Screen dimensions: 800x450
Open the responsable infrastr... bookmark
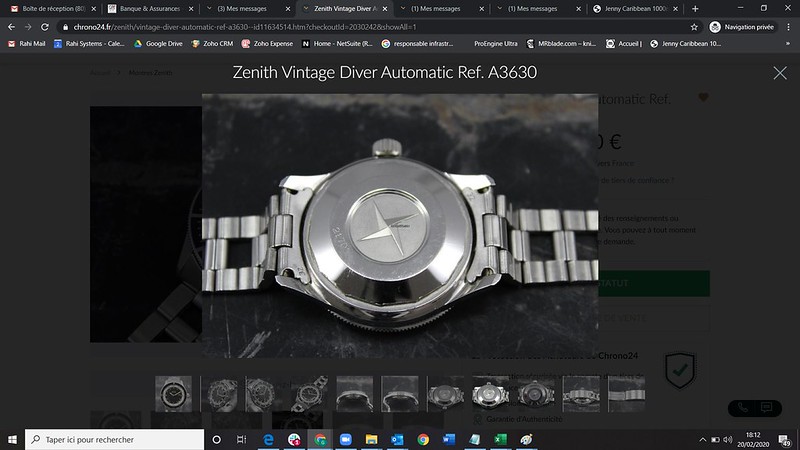click(x=417, y=44)
